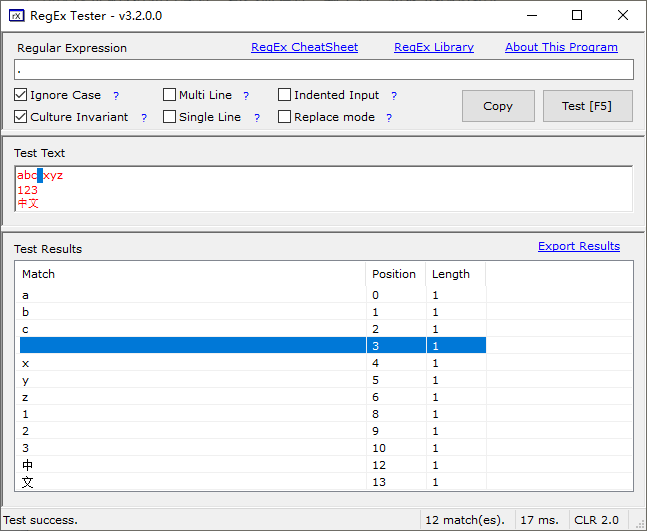Image resolution: width=647 pixels, height=531 pixels.
Task: Click the help question mark beside Single Line
Action: (256, 118)
